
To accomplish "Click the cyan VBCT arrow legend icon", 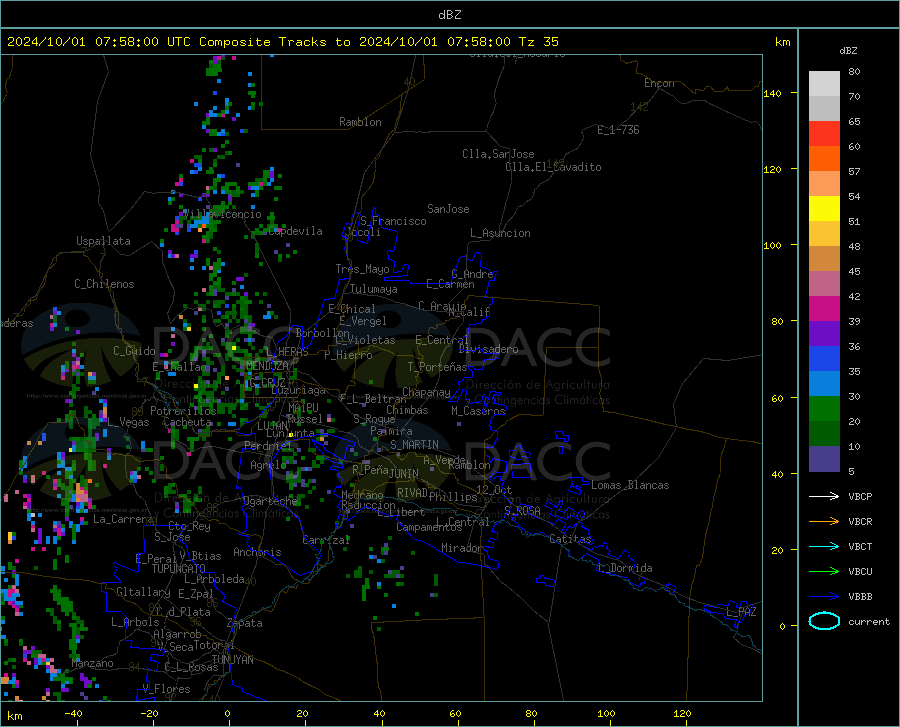I will pos(824,546).
